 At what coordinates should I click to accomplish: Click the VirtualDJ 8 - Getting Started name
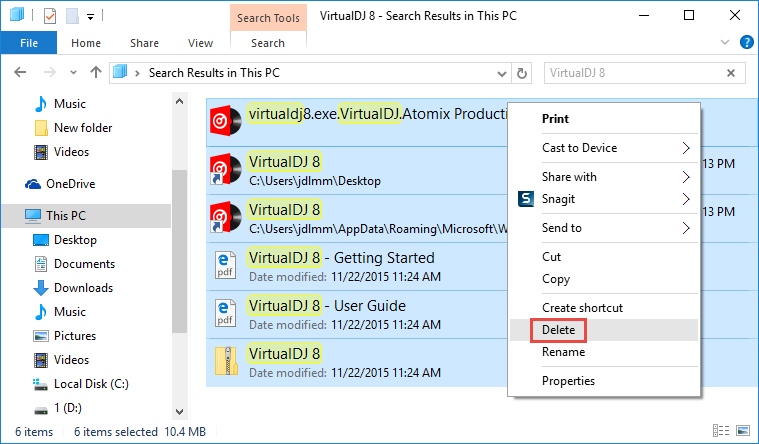341,258
